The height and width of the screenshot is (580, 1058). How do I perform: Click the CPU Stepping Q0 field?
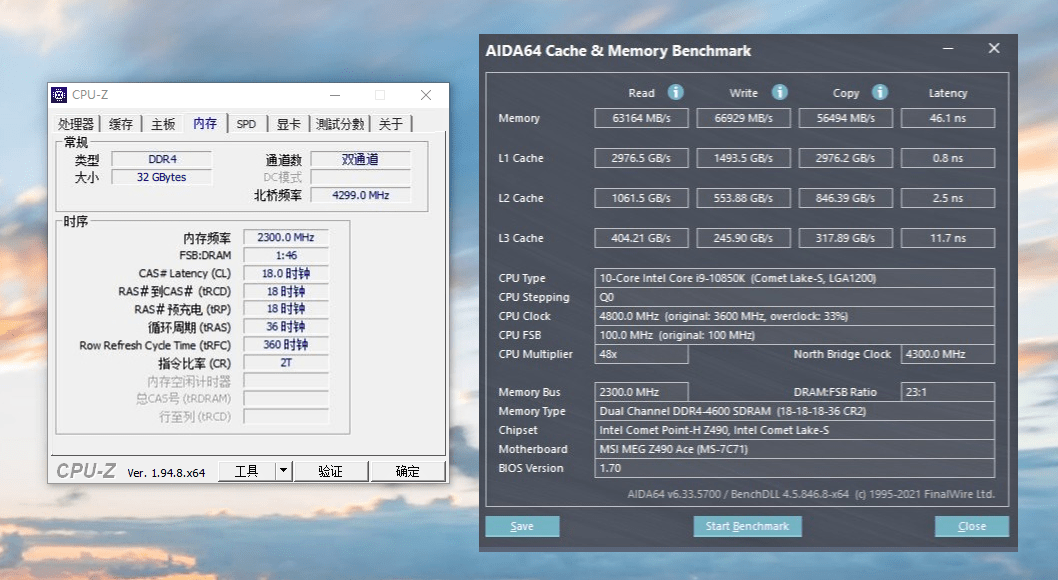pyautogui.click(x=794, y=297)
